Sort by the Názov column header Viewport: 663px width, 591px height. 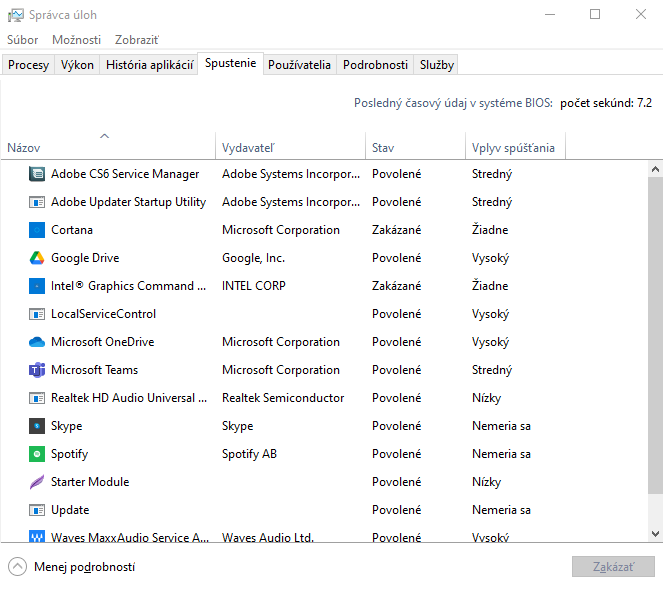(108, 145)
